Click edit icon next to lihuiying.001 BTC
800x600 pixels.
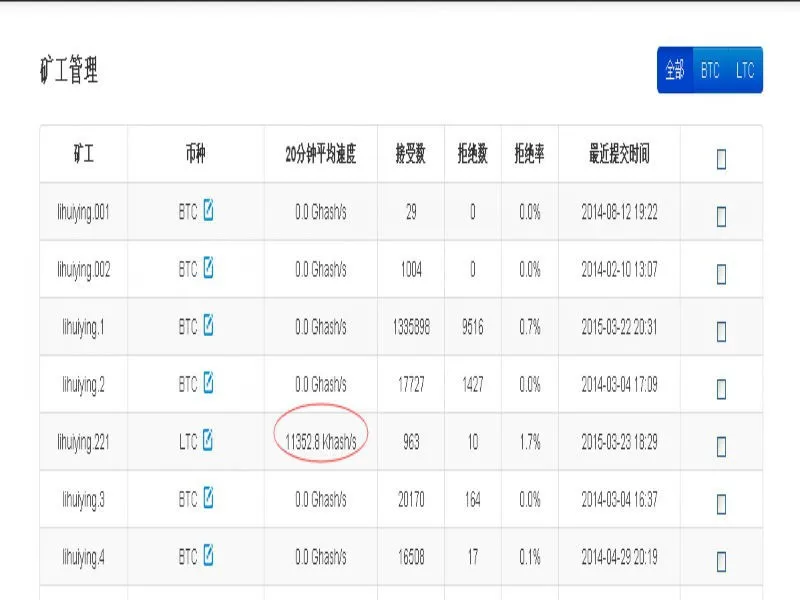(208, 210)
